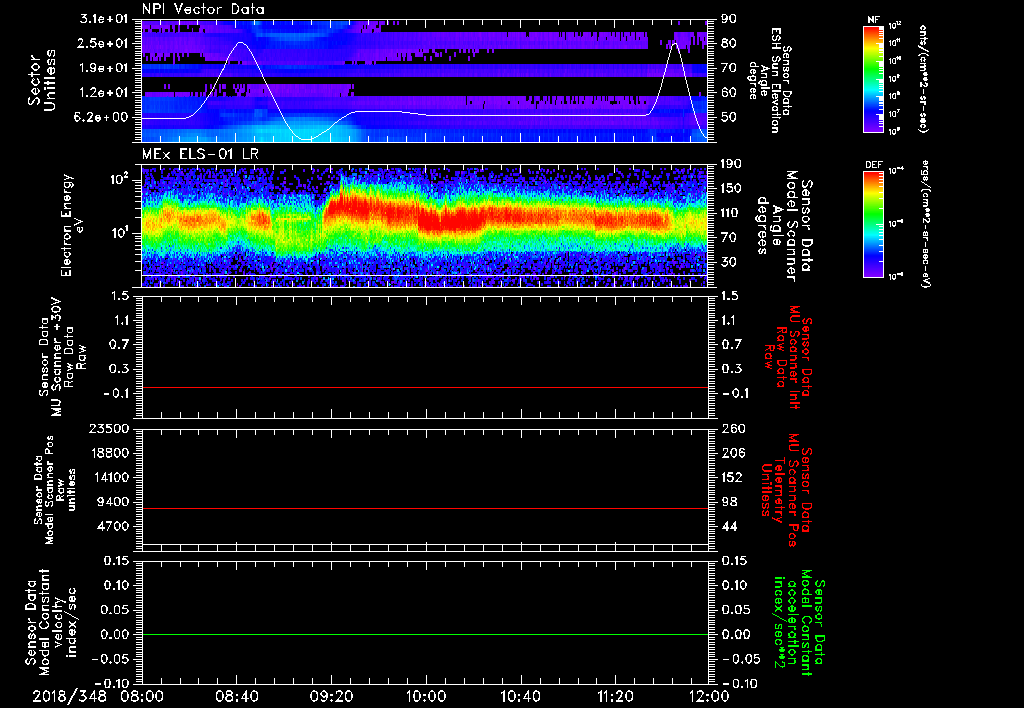This screenshot has width=1024, height=708.
Task: Click the 10:40 time axis label
Action: [x=520, y=696]
